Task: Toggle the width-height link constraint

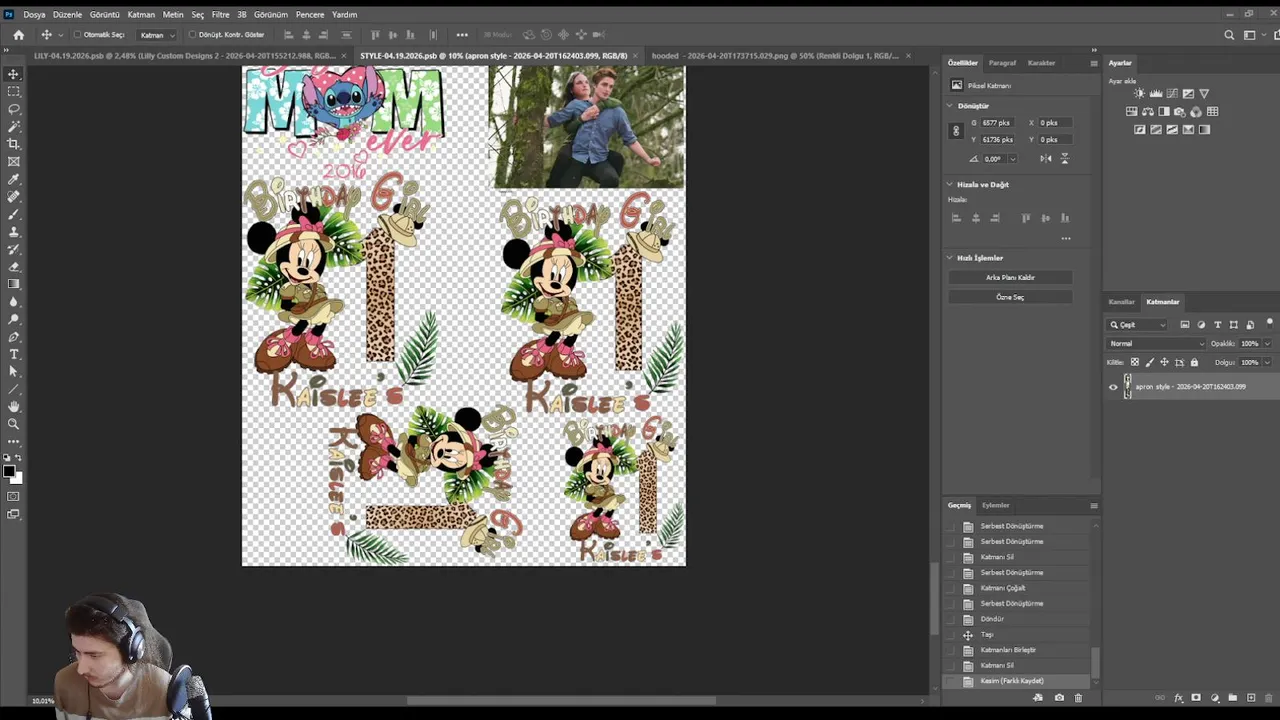Action: point(956,131)
